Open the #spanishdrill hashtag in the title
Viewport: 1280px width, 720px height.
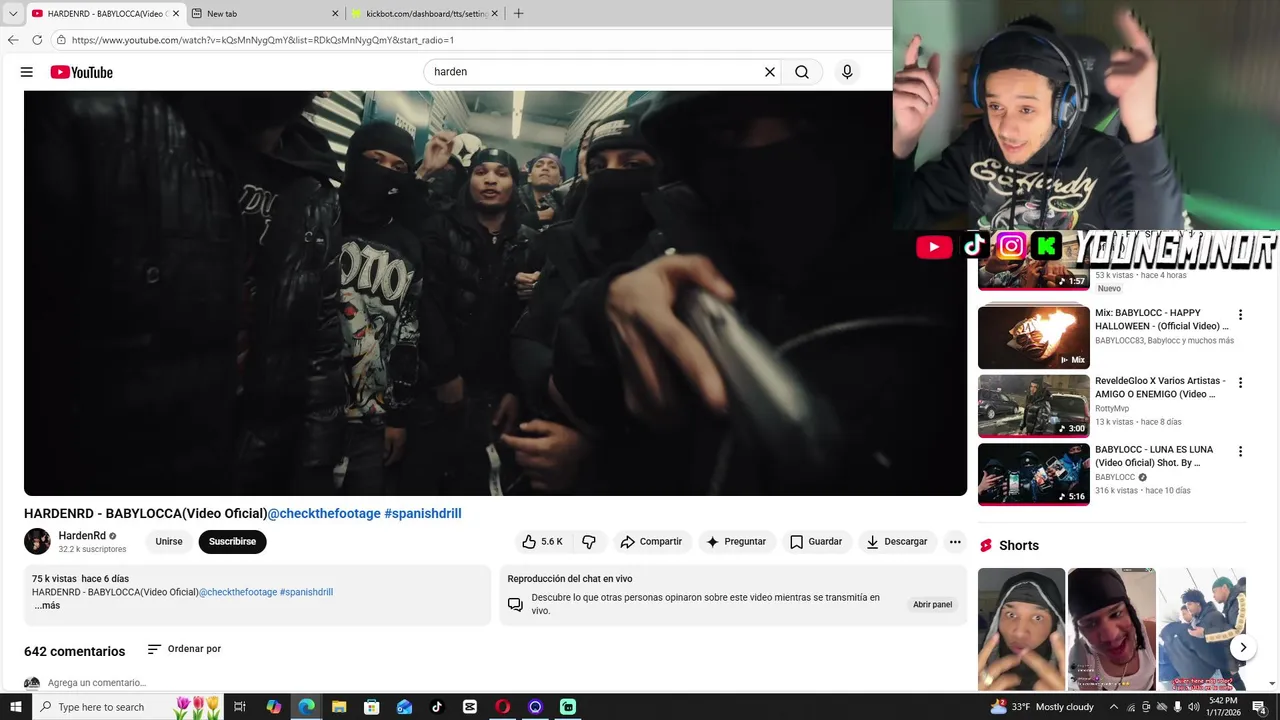coord(423,513)
